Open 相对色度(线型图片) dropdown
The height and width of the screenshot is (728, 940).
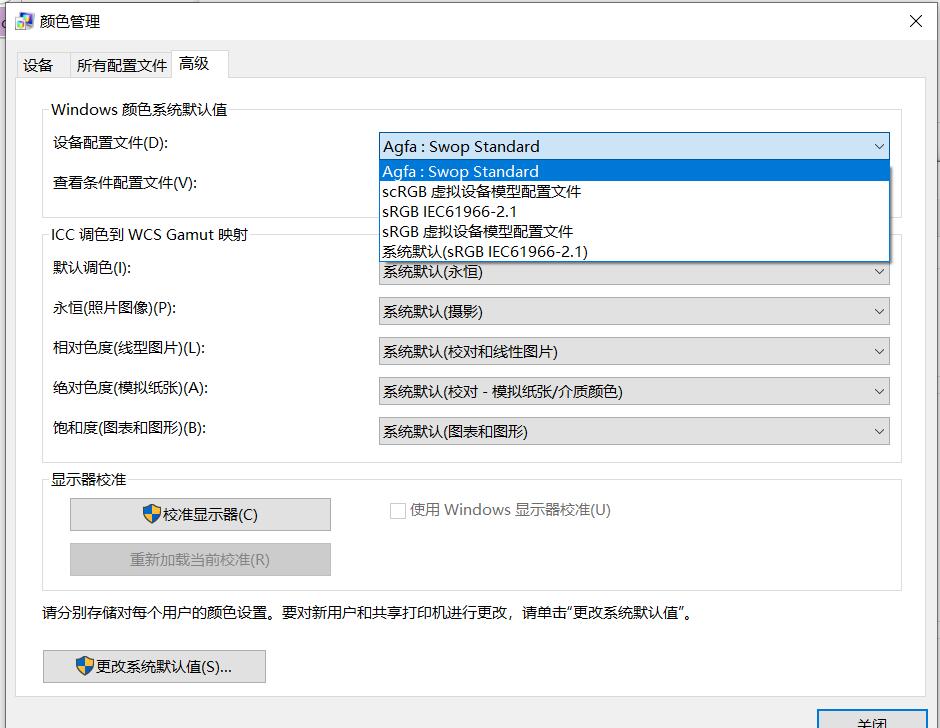point(634,351)
